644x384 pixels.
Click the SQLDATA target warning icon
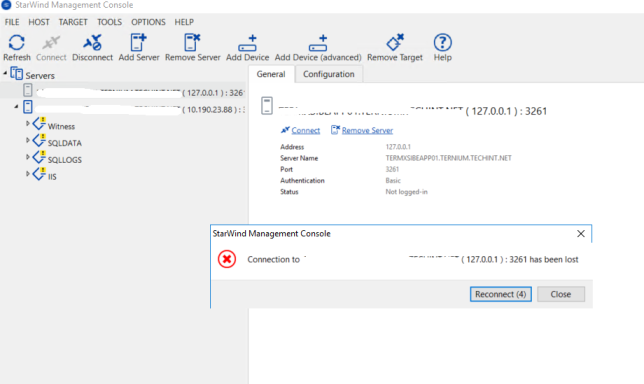(x=39, y=140)
